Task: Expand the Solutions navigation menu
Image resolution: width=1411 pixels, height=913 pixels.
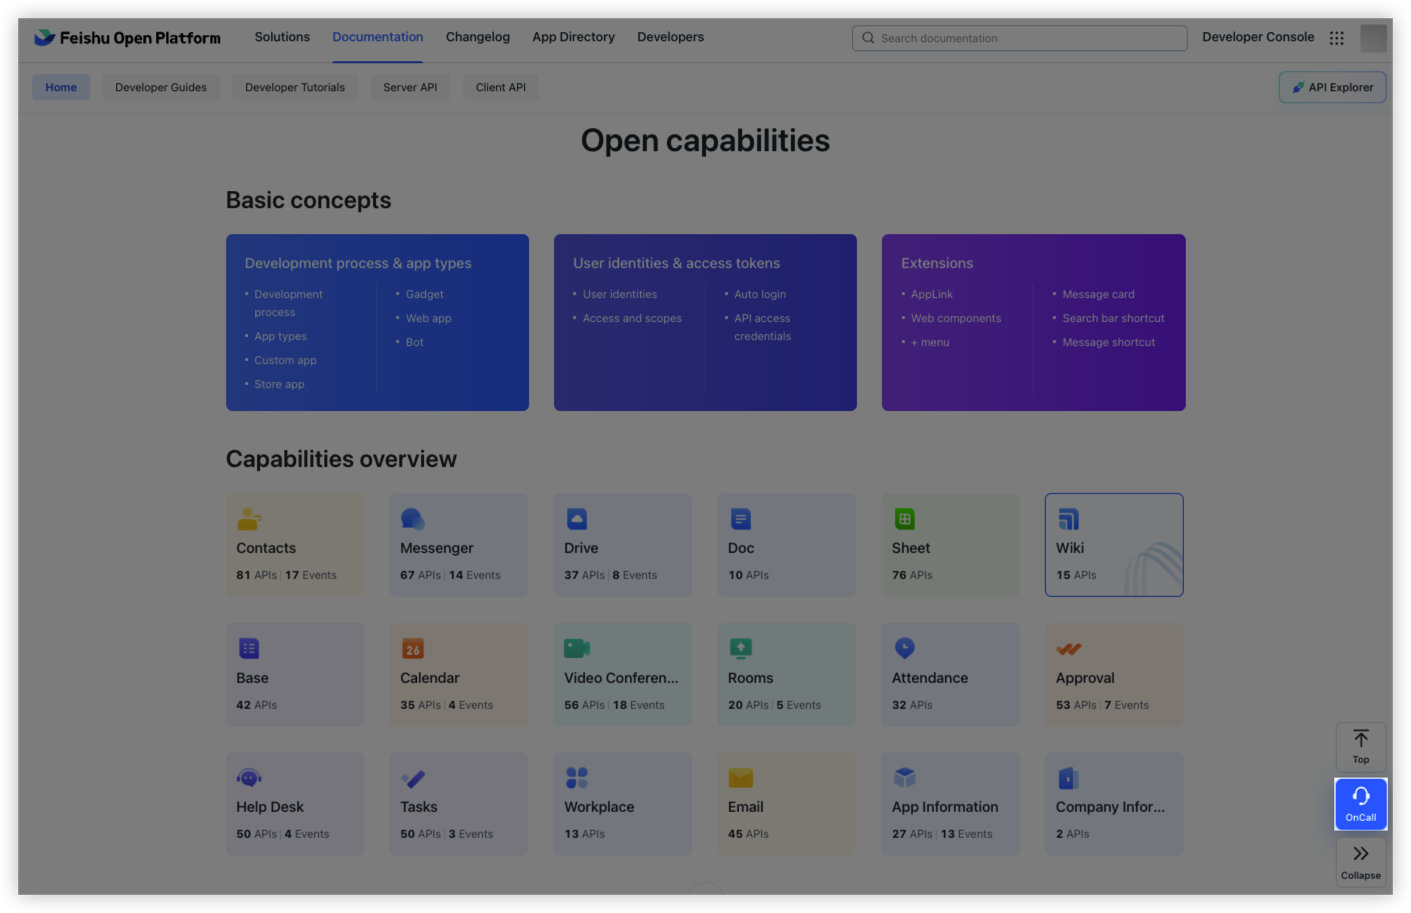Action: (x=282, y=37)
